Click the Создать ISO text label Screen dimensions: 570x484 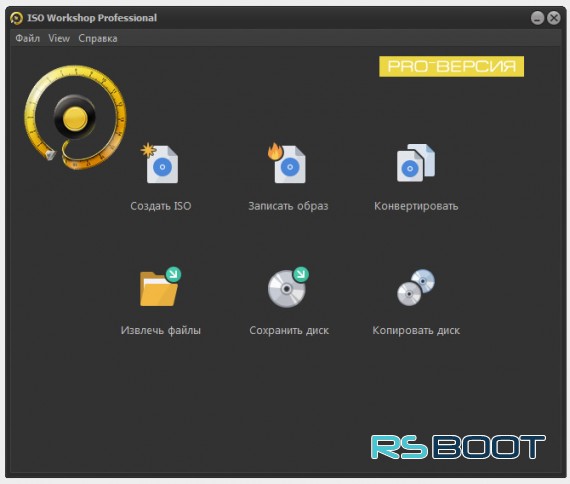161,206
